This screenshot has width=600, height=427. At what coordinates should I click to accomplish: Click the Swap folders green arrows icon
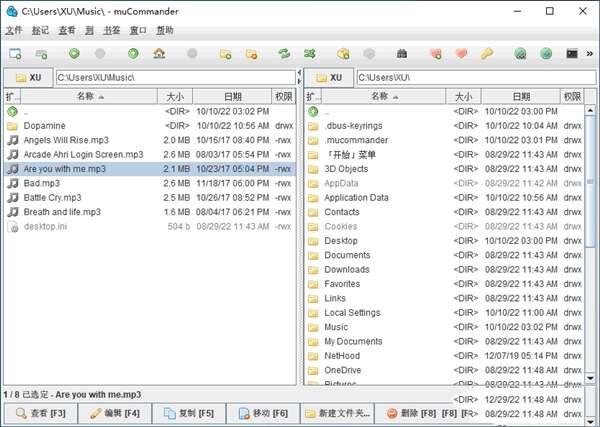tap(284, 53)
